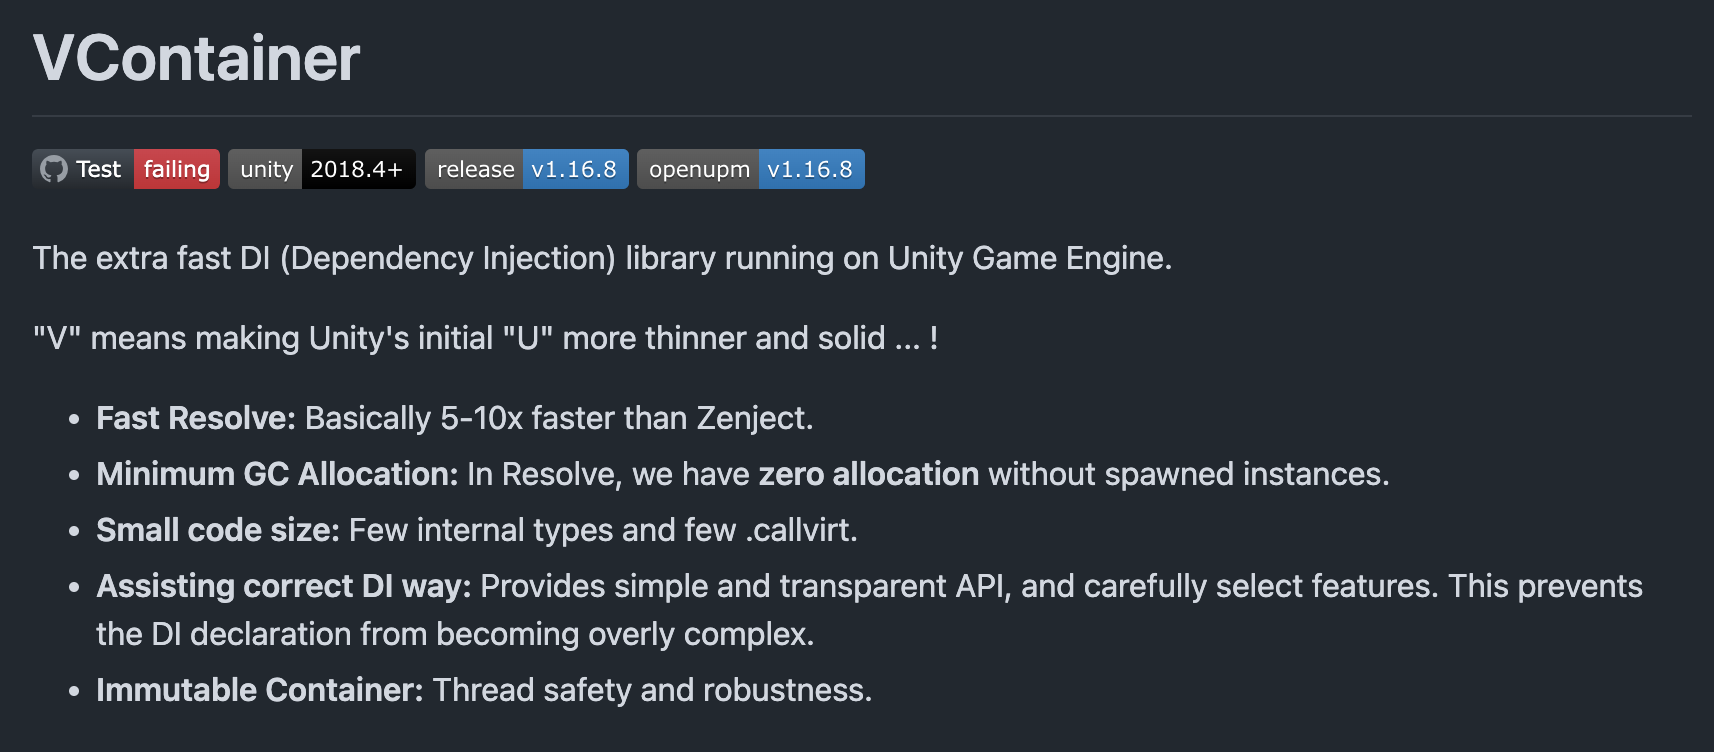Open the release badge label
The height and width of the screenshot is (752, 1714).
click(x=475, y=169)
